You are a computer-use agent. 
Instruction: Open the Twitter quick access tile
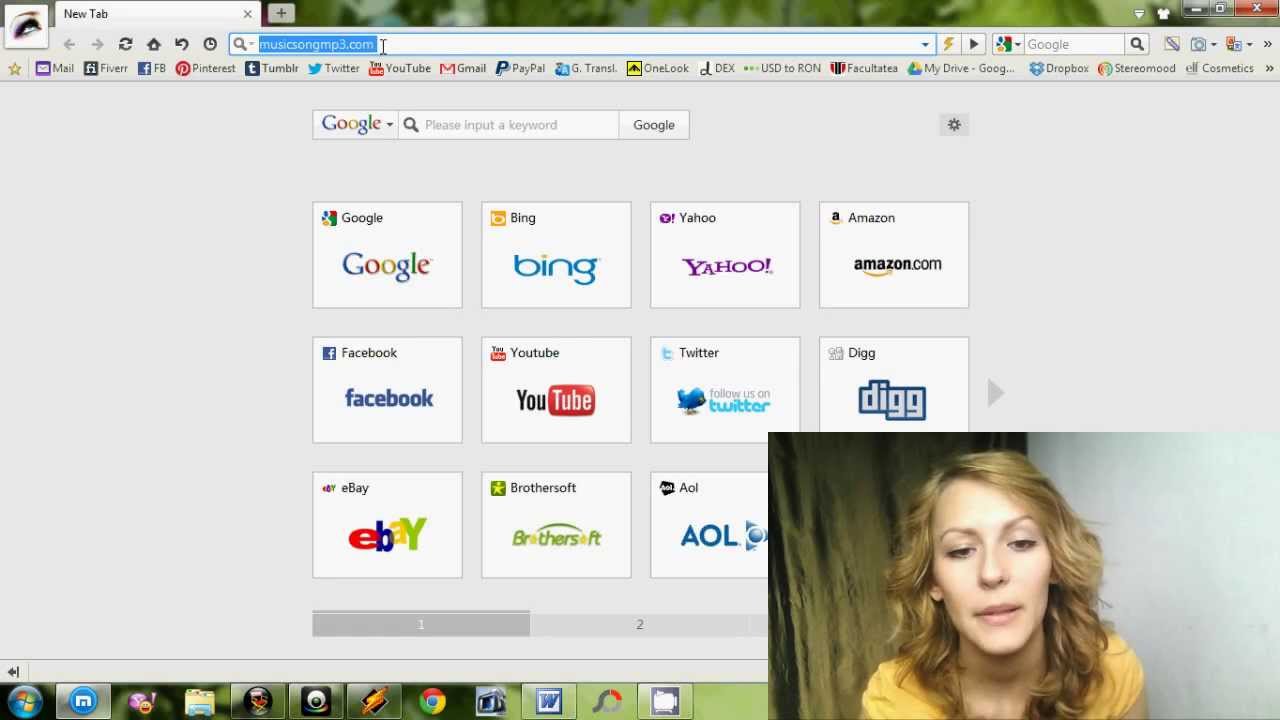(725, 390)
